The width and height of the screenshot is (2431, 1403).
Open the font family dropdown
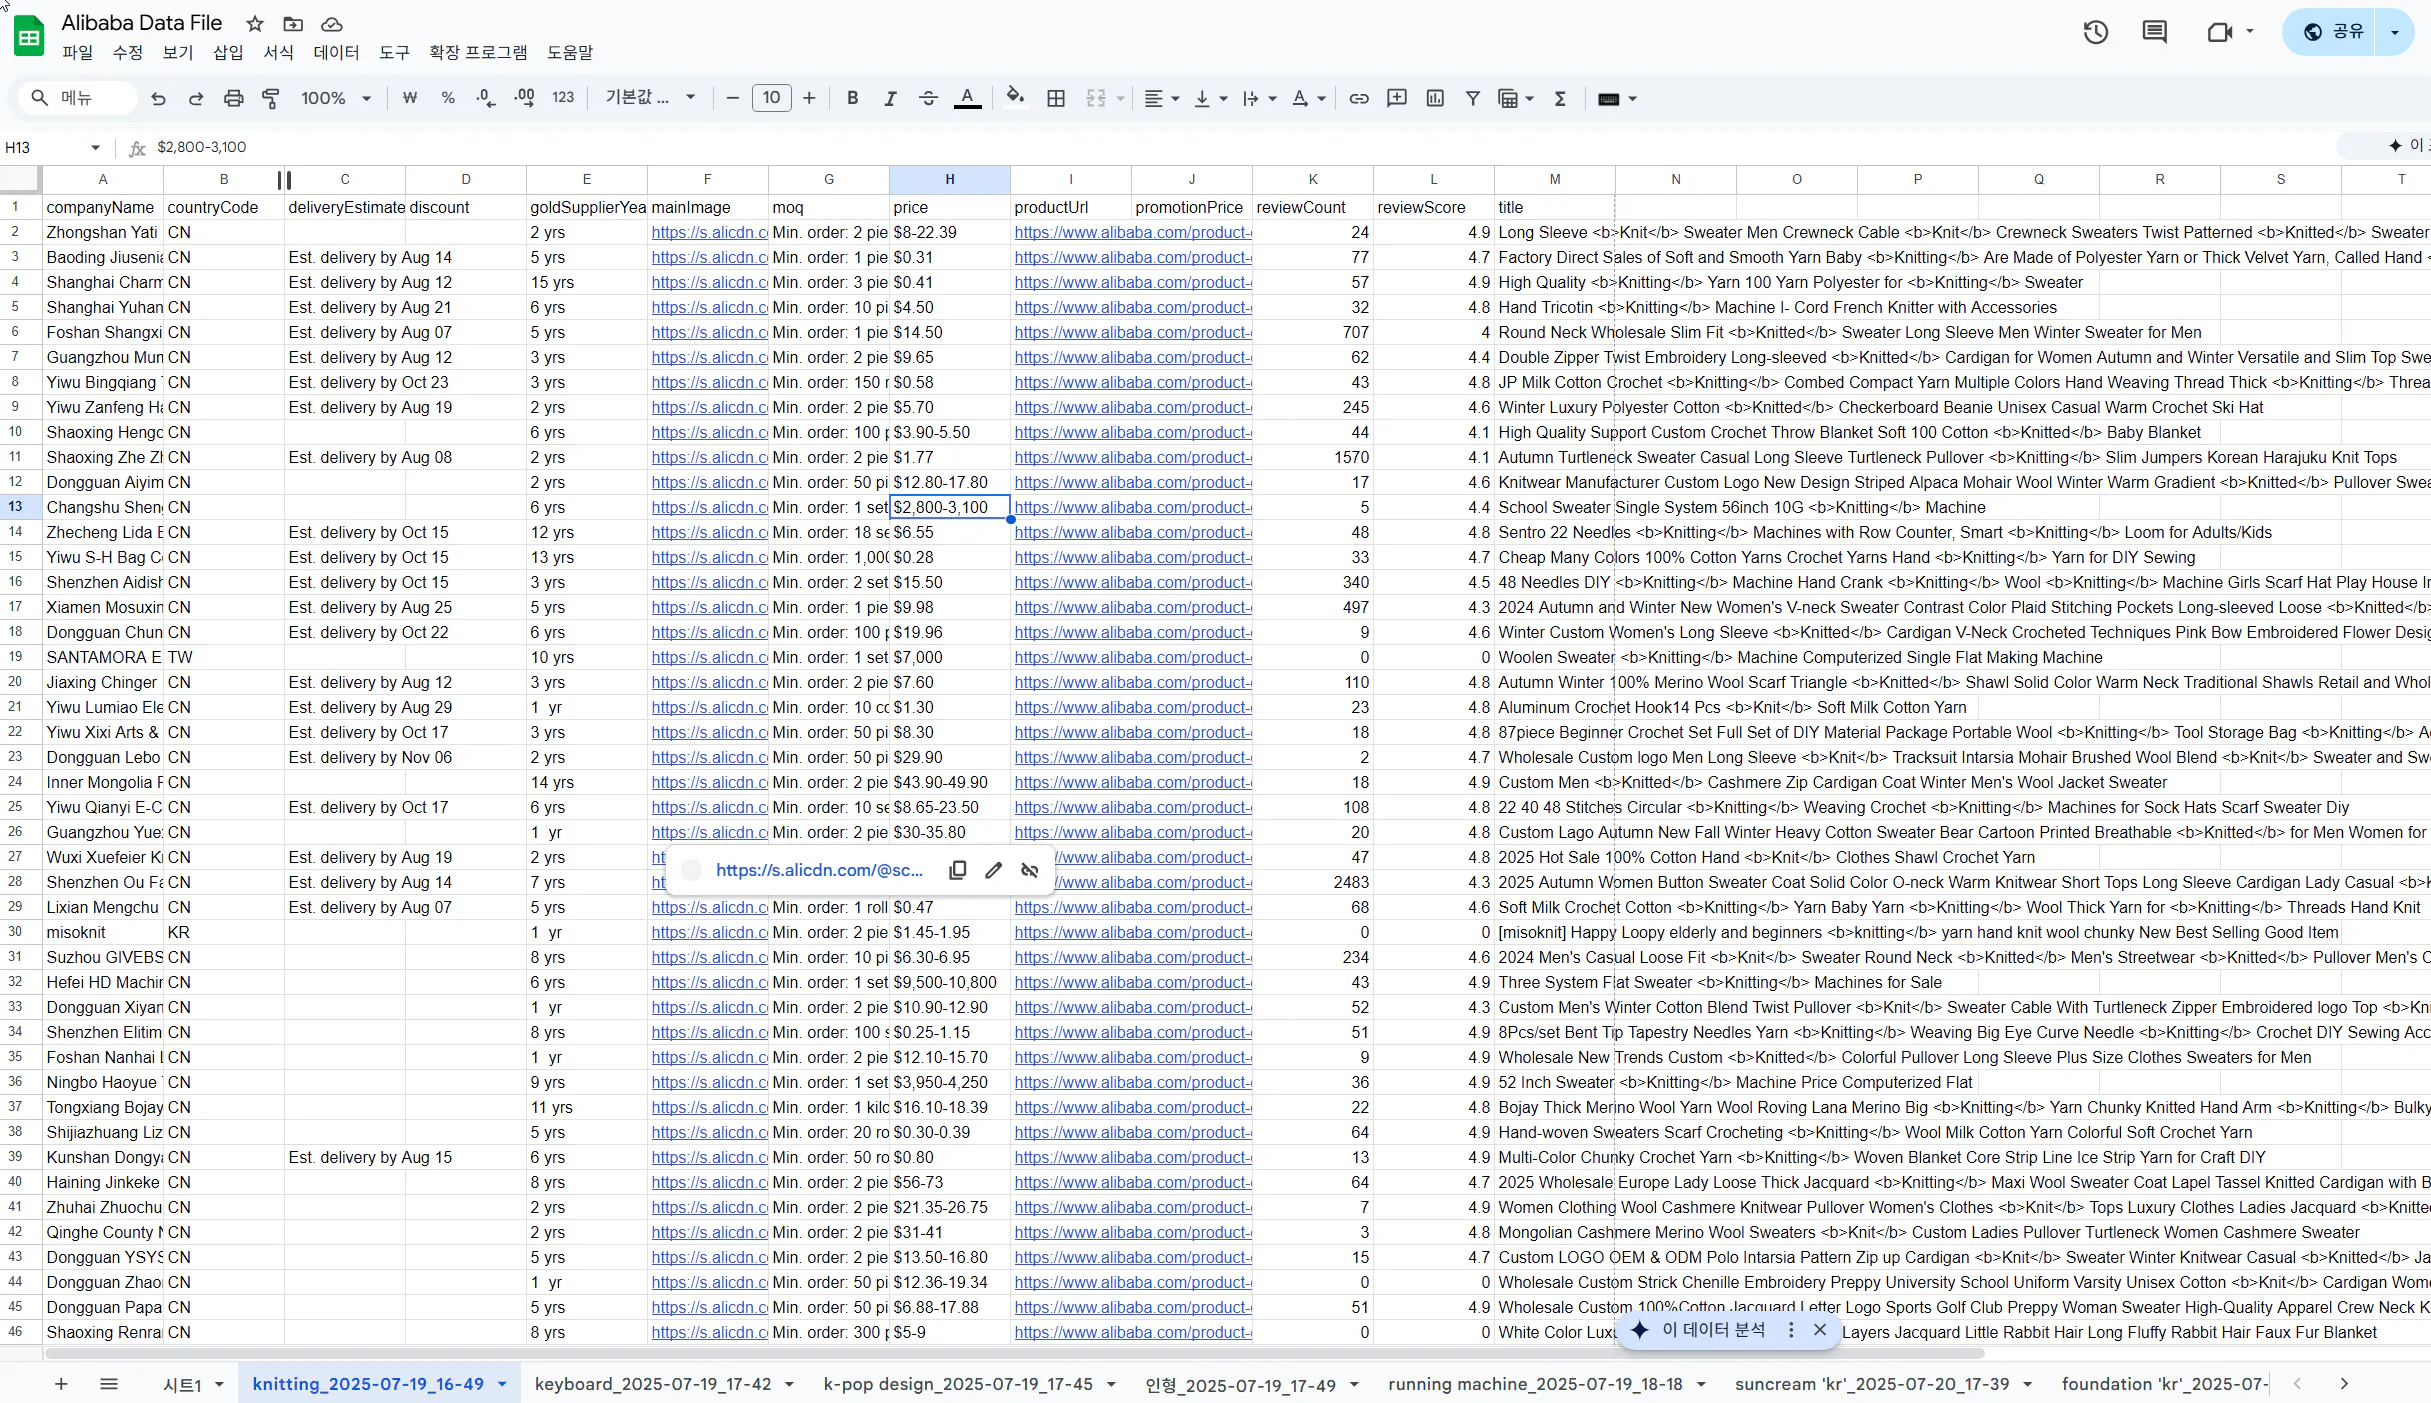(650, 98)
